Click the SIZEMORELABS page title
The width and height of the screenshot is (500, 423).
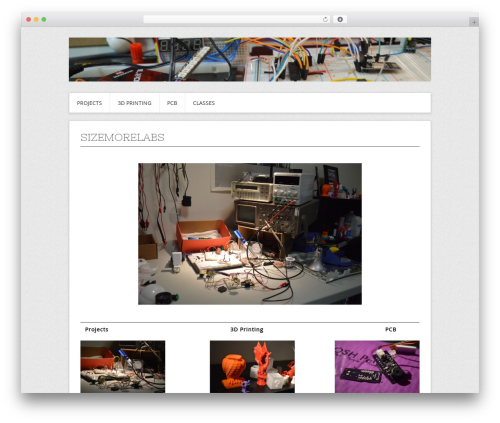(122, 137)
